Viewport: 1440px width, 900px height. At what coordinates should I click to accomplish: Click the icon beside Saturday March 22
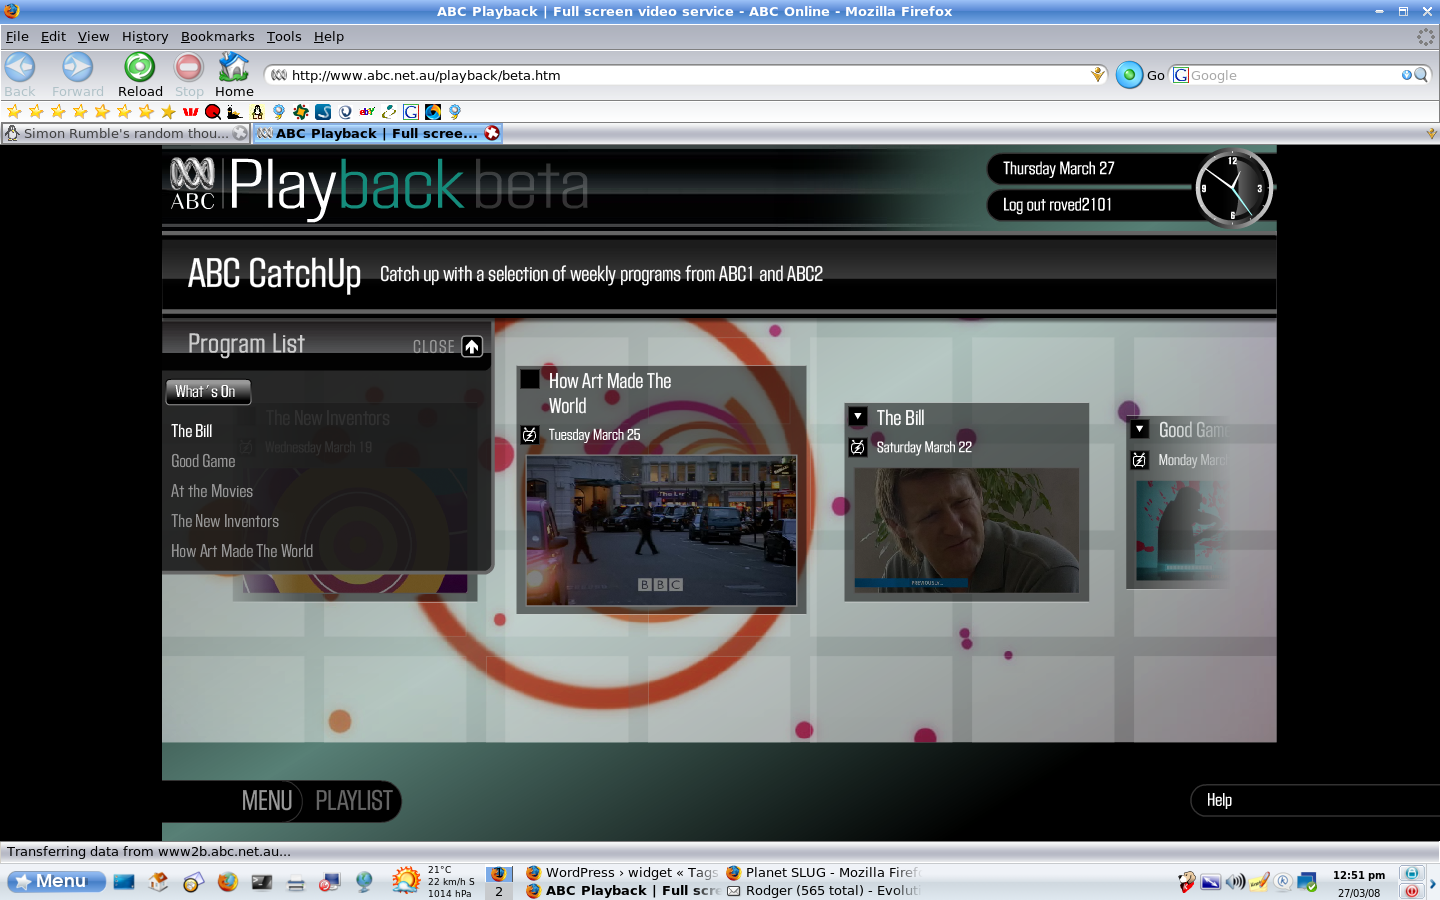858,447
